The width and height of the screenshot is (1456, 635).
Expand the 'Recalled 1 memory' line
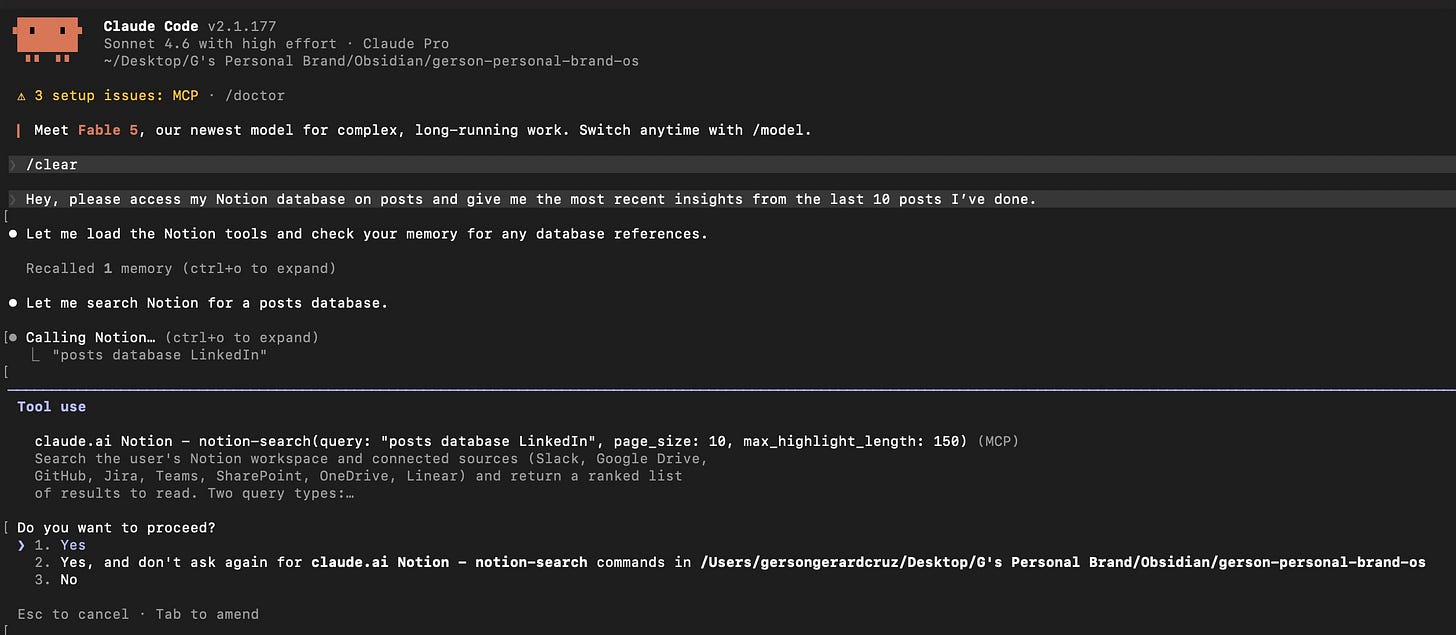pos(181,269)
